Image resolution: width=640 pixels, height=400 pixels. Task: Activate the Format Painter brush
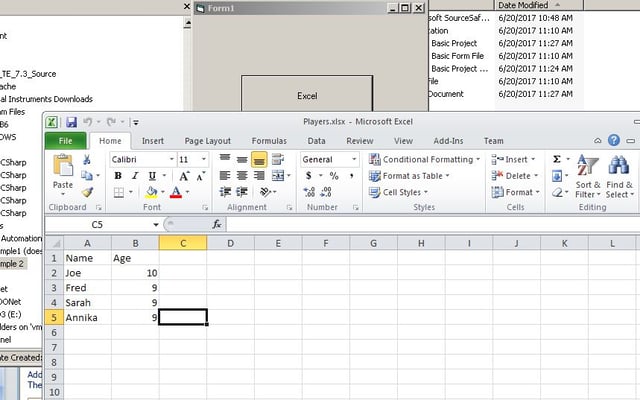point(87,192)
